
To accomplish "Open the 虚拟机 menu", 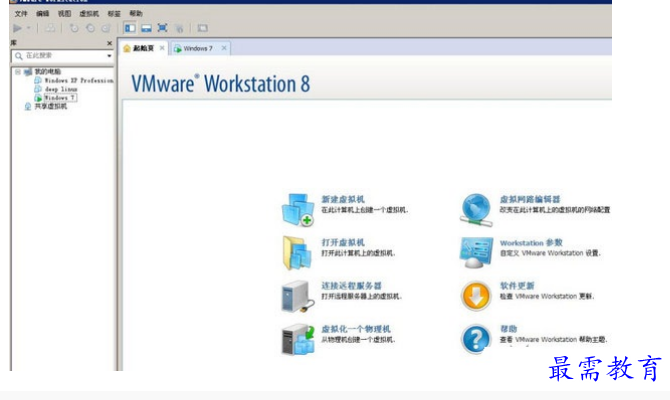I will pyautogui.click(x=89, y=14).
